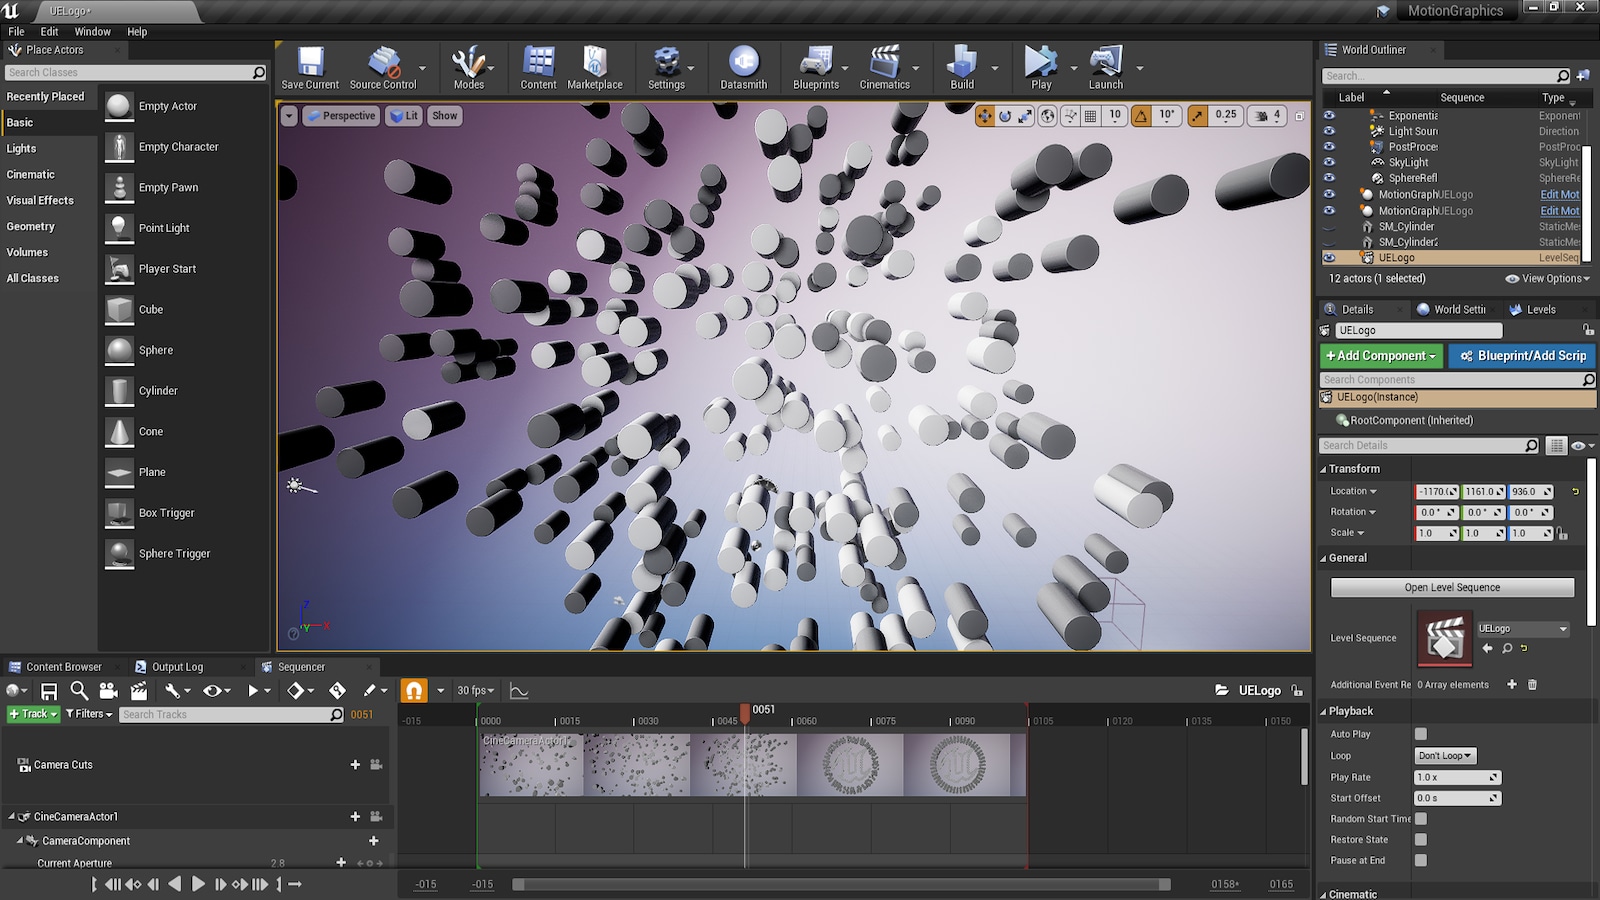Launch the Datasmith import tool
This screenshot has width=1600, height=900.
click(x=742, y=62)
